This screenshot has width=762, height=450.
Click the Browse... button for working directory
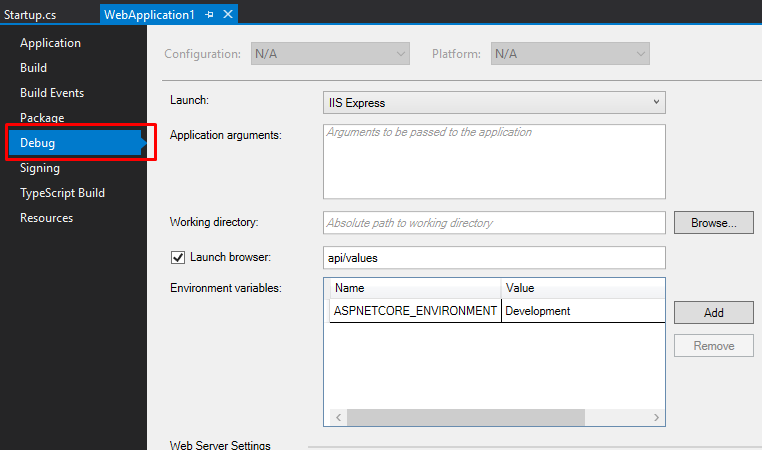713,223
